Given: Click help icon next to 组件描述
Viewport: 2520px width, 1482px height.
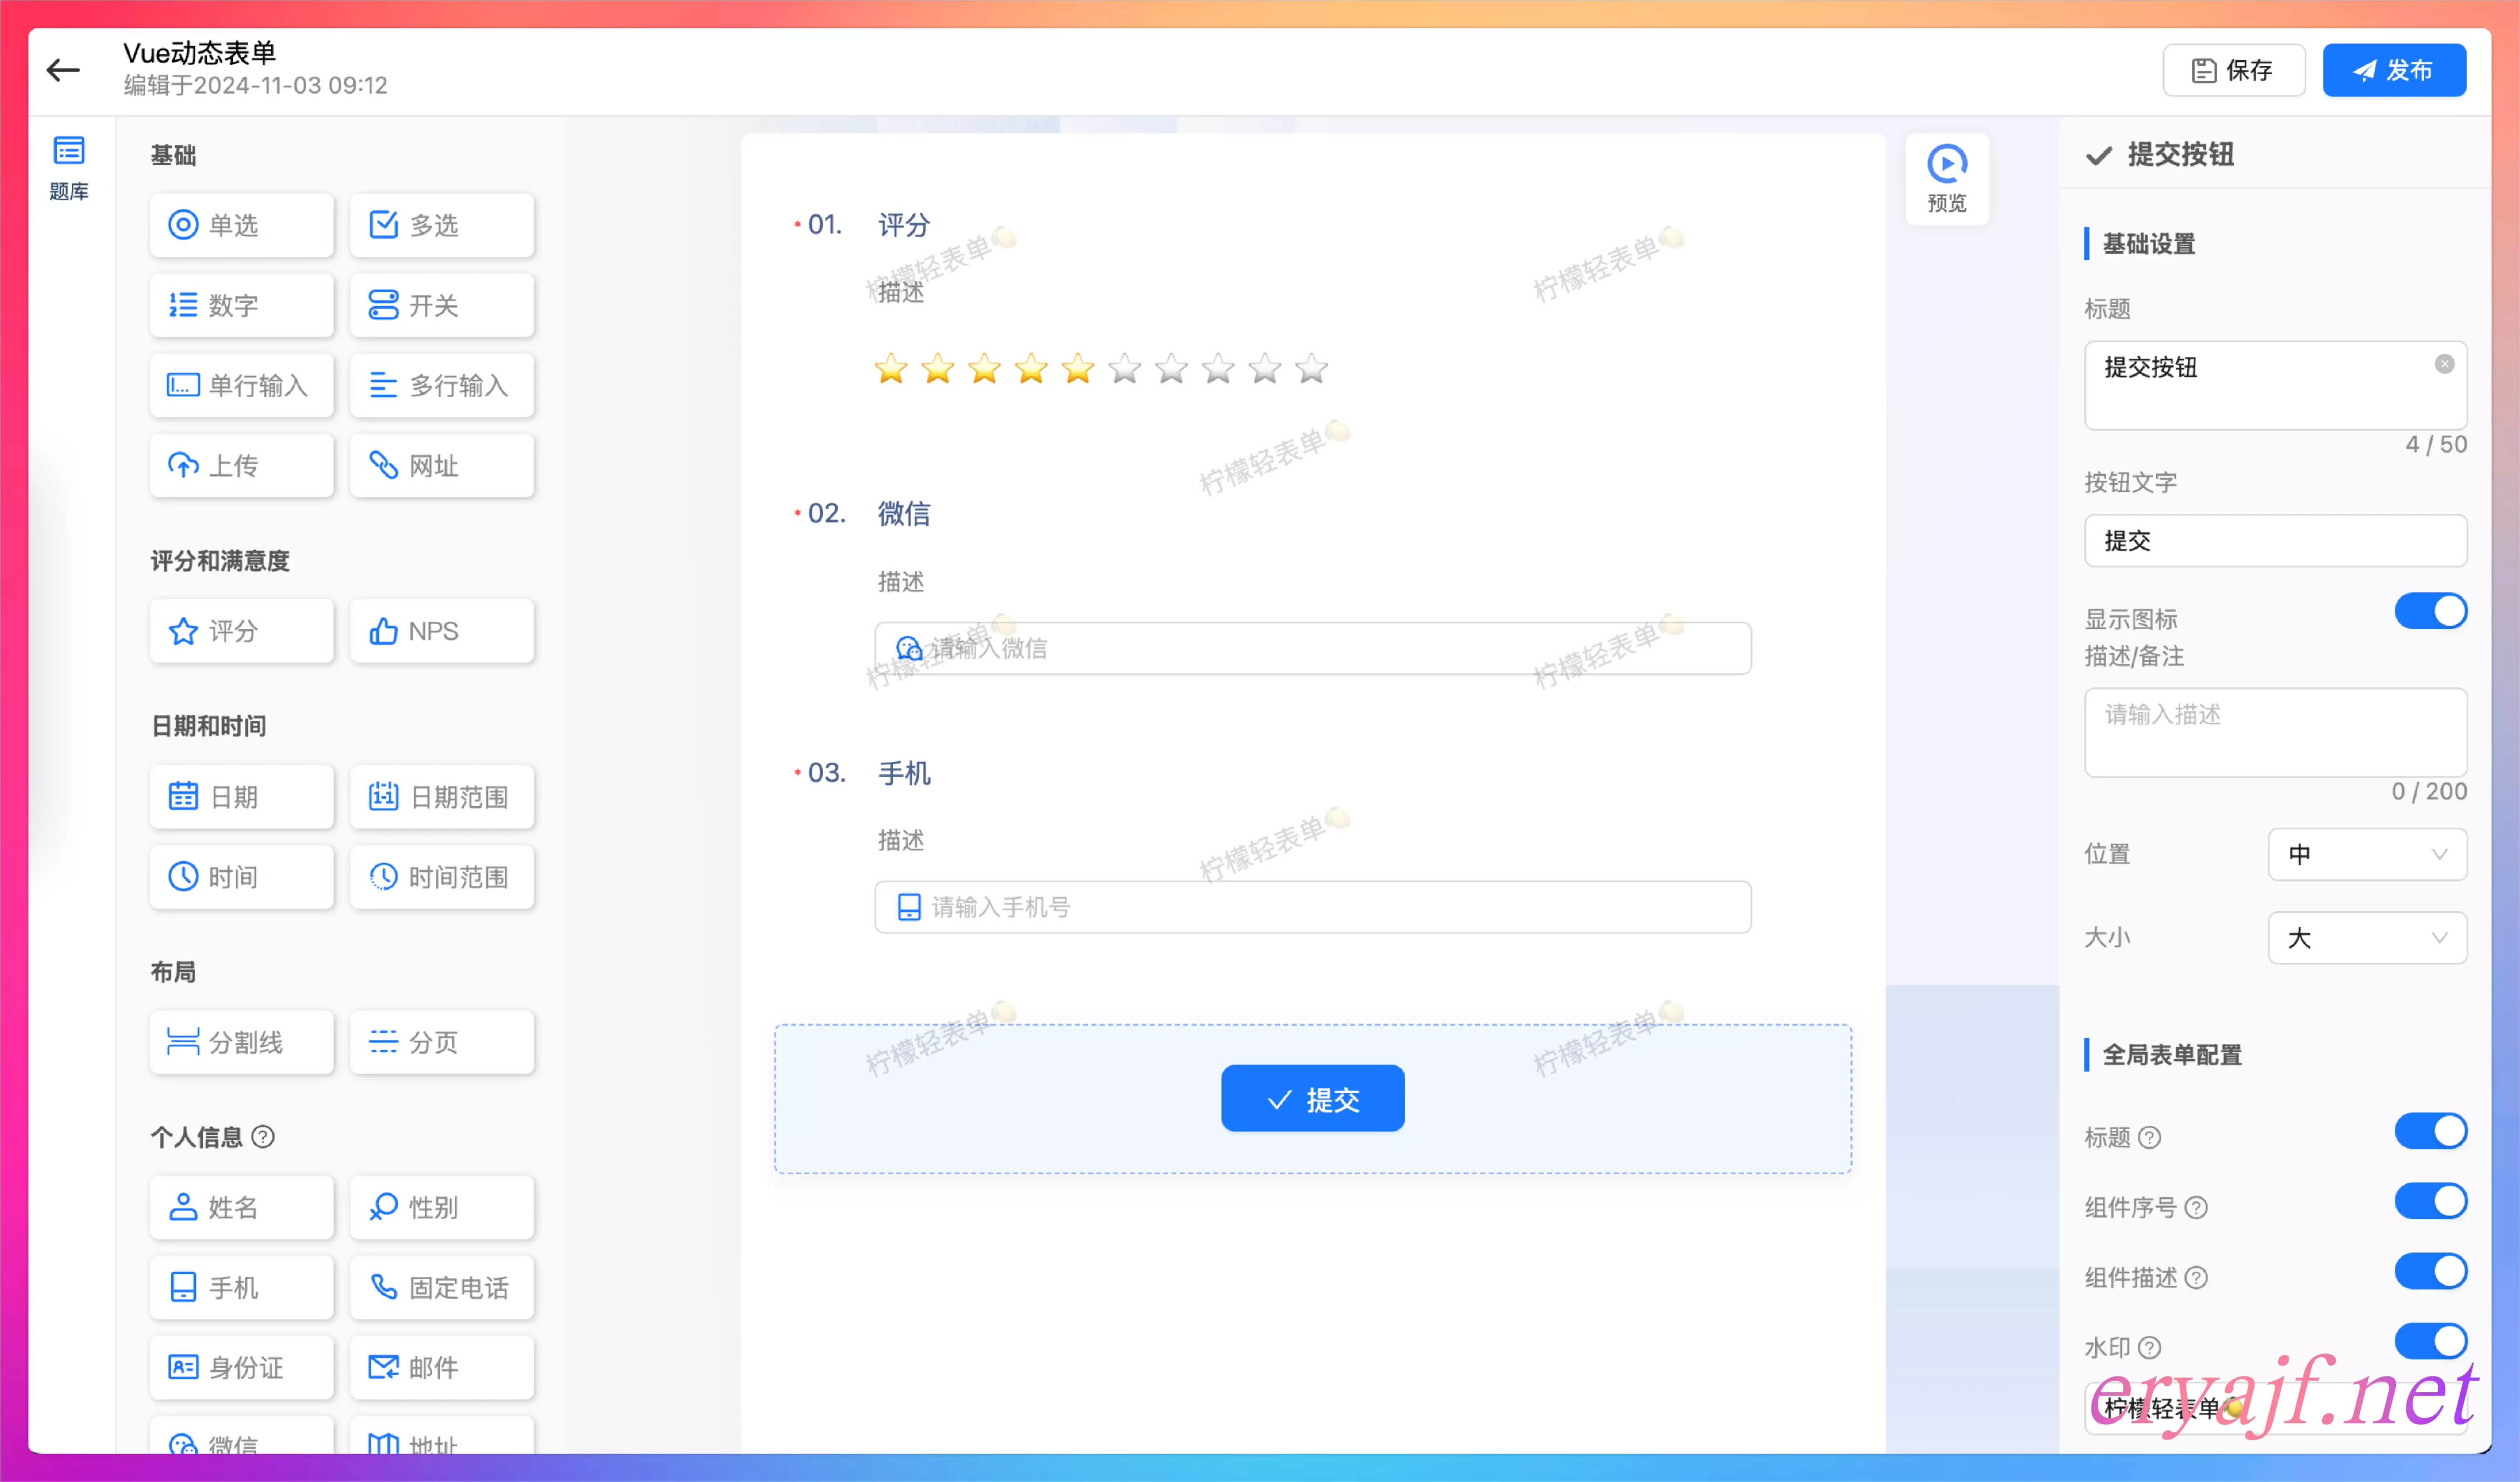Looking at the screenshot, I should [x=2196, y=1278].
